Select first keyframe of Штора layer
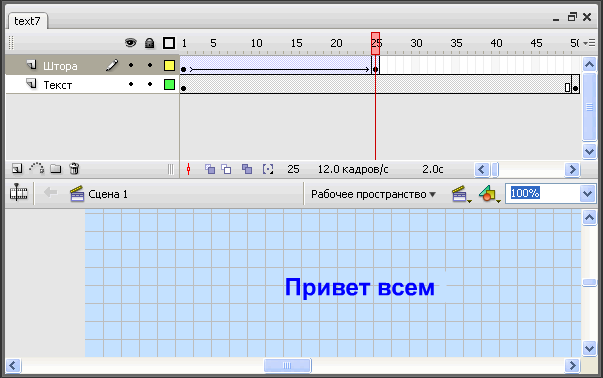 click(183, 69)
